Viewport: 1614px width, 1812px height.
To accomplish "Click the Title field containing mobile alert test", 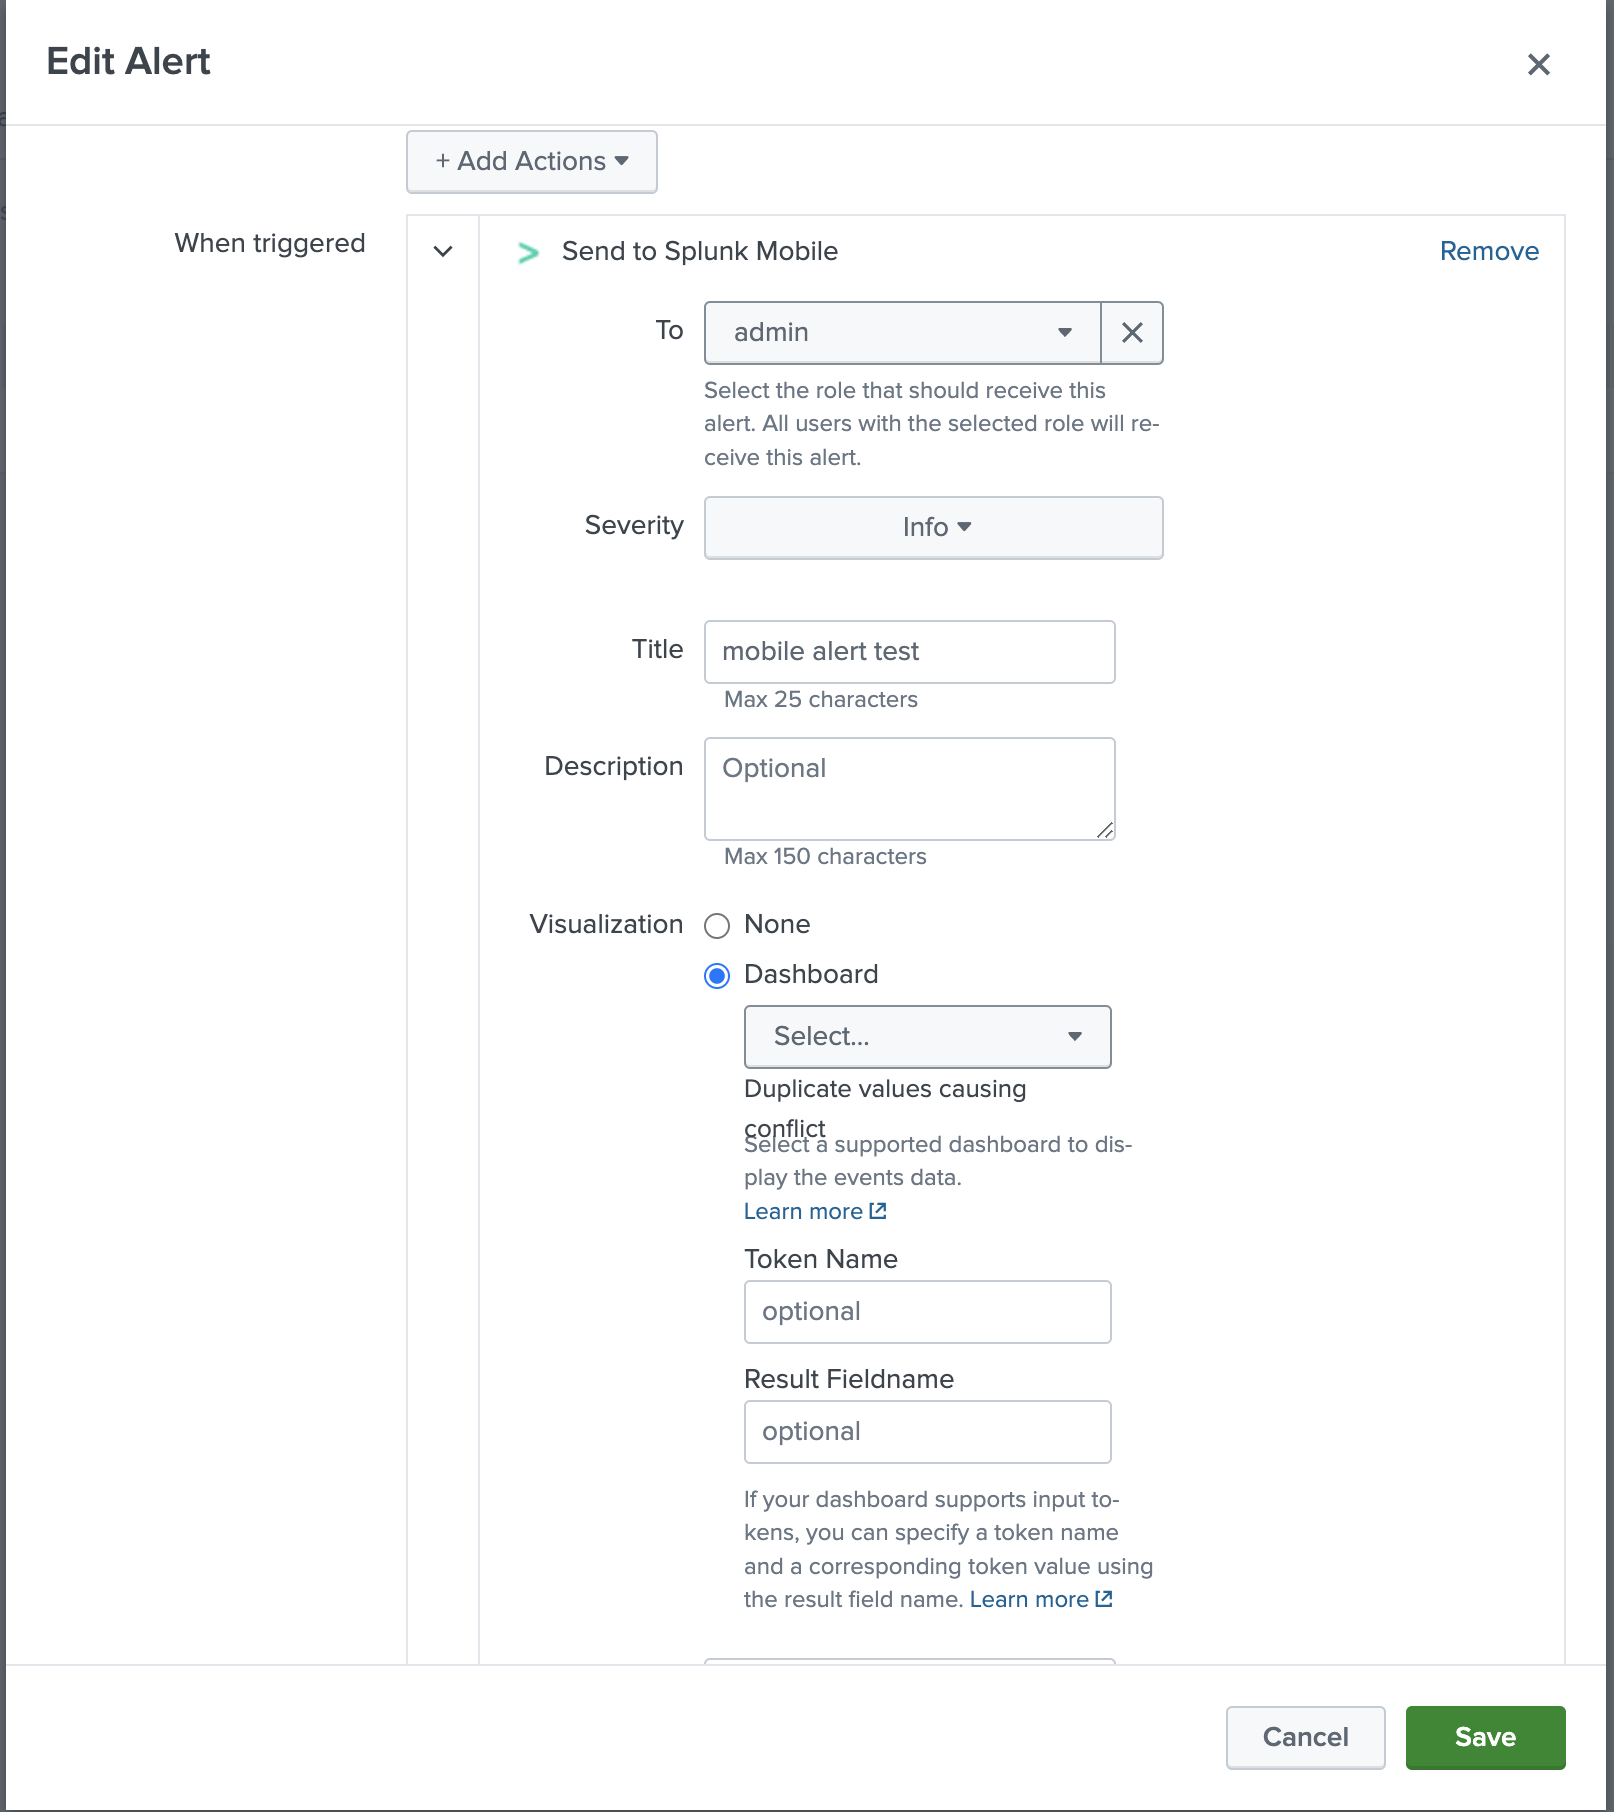I will pos(909,651).
